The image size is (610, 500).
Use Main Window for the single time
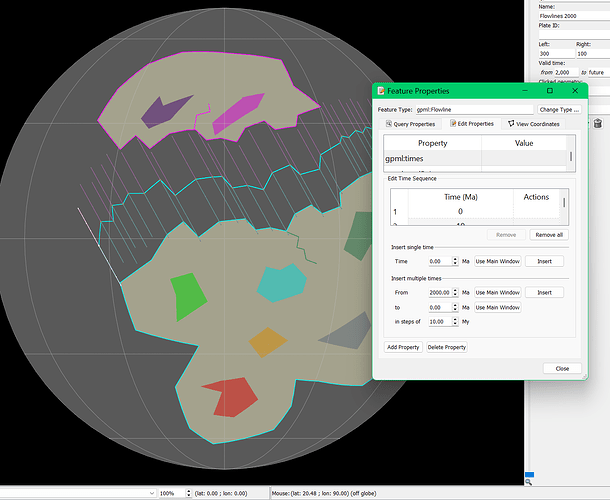click(x=497, y=260)
